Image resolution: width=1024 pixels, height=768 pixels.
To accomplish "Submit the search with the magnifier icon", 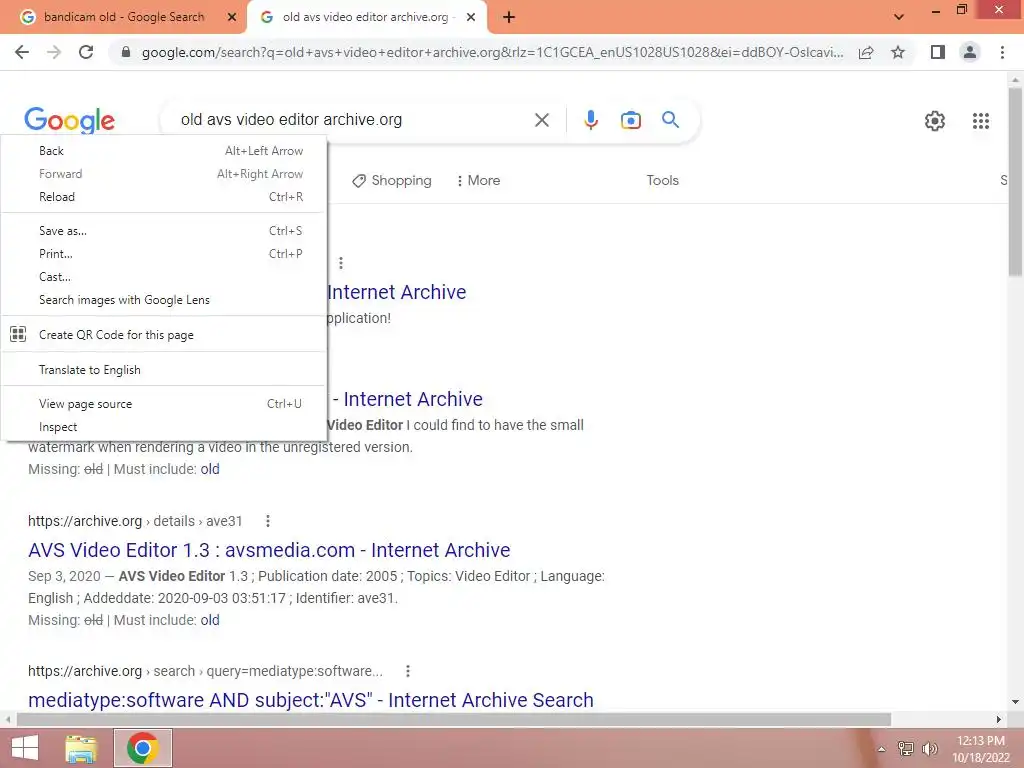I will coord(670,120).
